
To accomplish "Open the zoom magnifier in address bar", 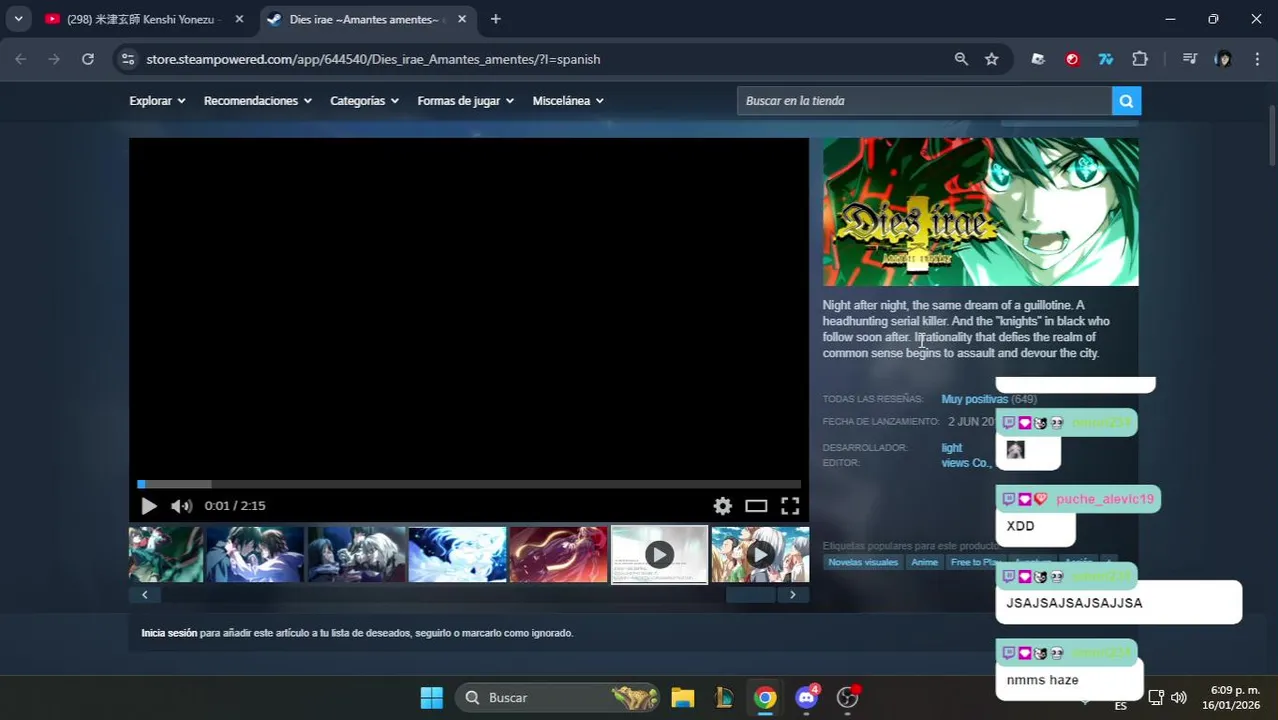I will [961, 59].
